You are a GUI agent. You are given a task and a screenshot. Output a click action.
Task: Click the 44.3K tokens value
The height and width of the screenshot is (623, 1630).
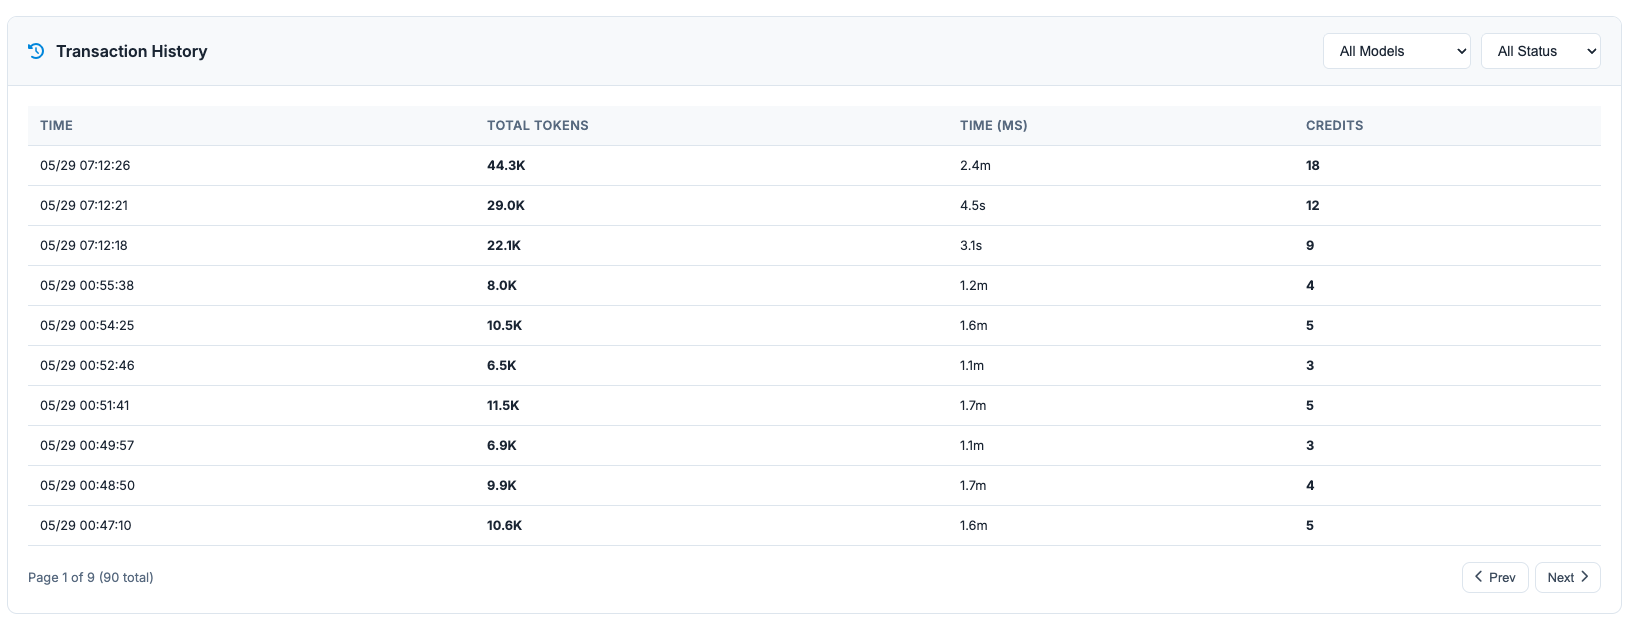pos(506,165)
